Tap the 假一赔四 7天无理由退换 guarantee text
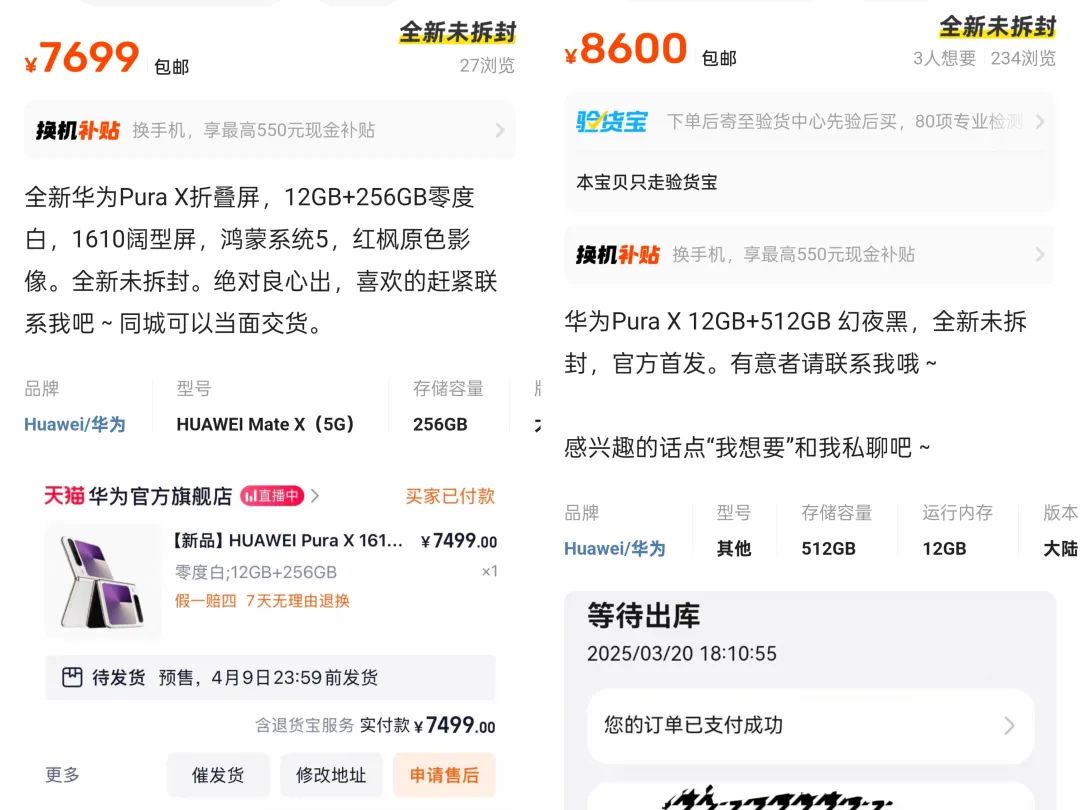 pos(262,601)
